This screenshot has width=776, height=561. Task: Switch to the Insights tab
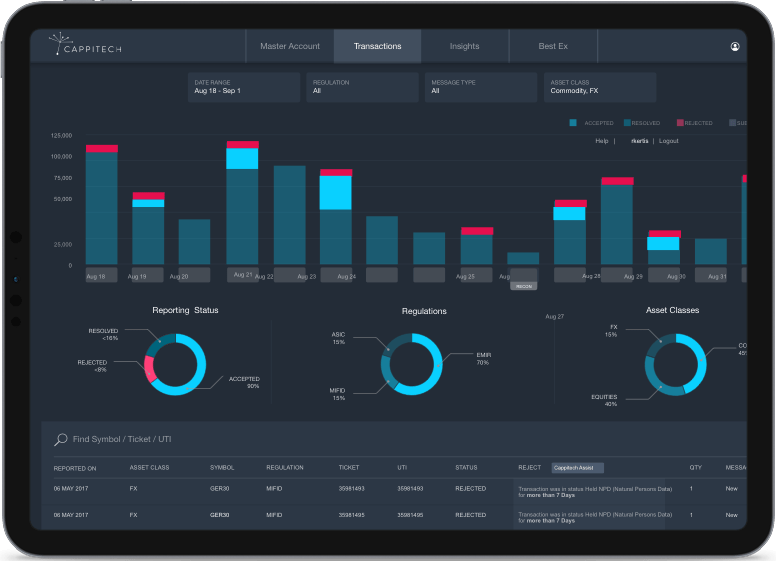tap(464, 46)
